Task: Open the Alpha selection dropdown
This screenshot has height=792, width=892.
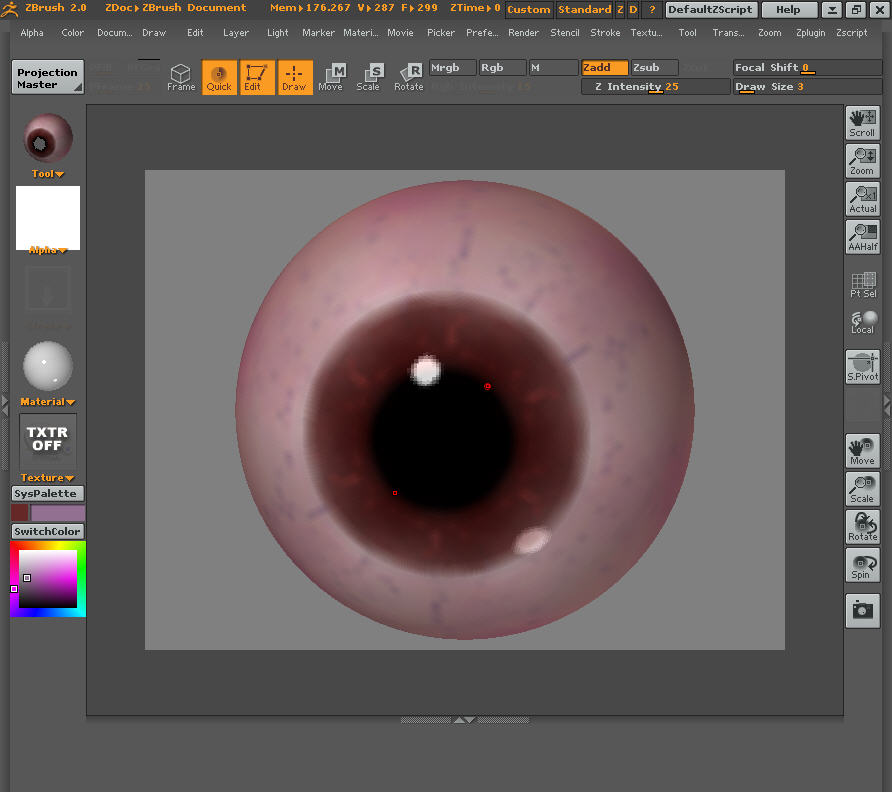Action: [47, 250]
